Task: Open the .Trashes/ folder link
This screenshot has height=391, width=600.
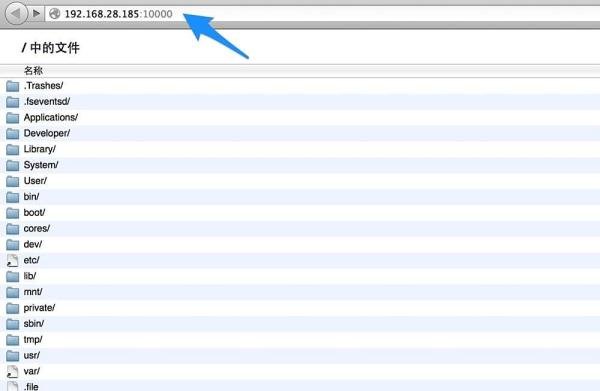Action: 43,86
